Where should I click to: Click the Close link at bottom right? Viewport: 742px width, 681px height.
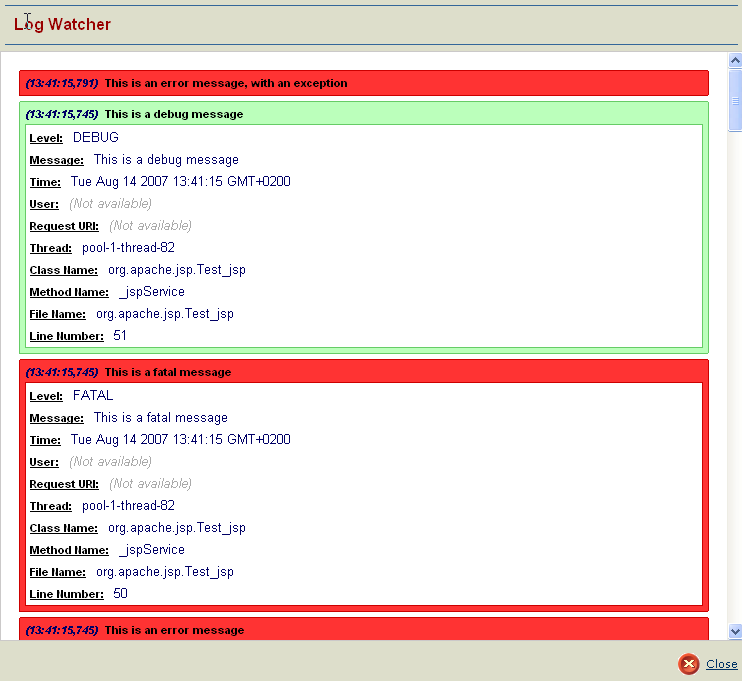[721, 664]
